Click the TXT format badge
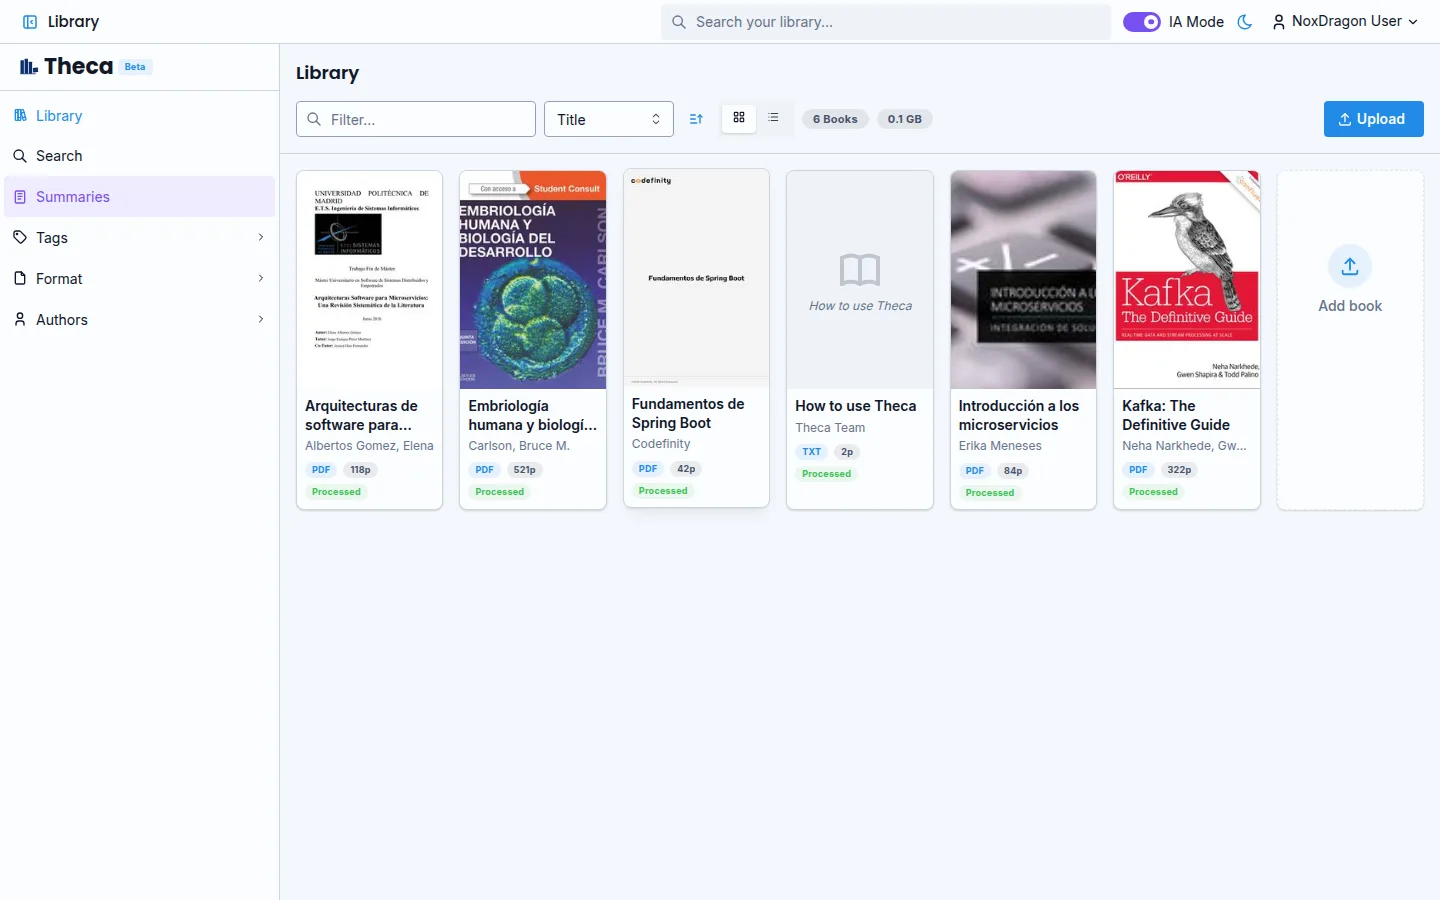Image resolution: width=1440 pixels, height=900 pixels. point(812,452)
